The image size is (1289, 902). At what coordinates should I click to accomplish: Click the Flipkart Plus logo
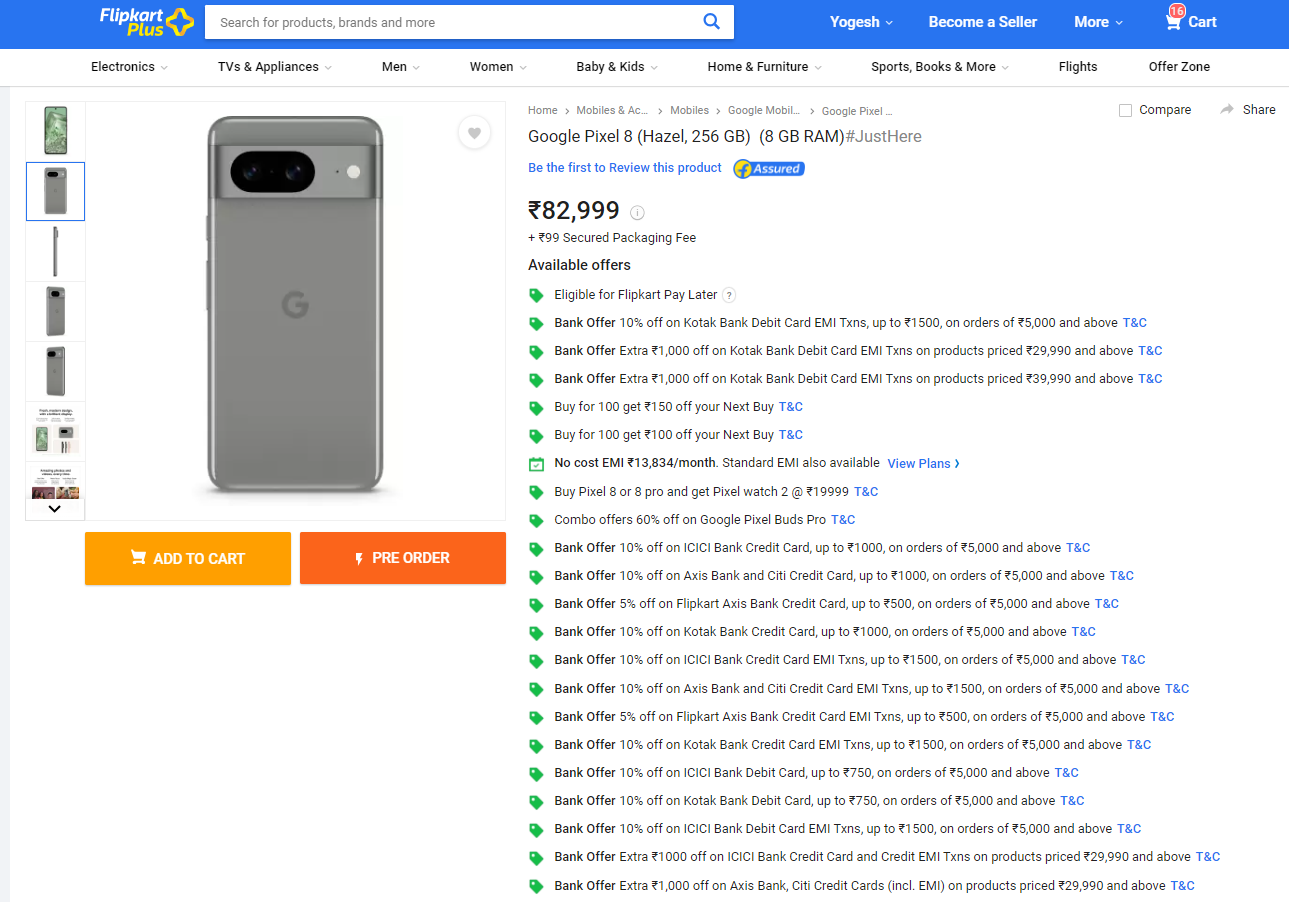pos(146,21)
